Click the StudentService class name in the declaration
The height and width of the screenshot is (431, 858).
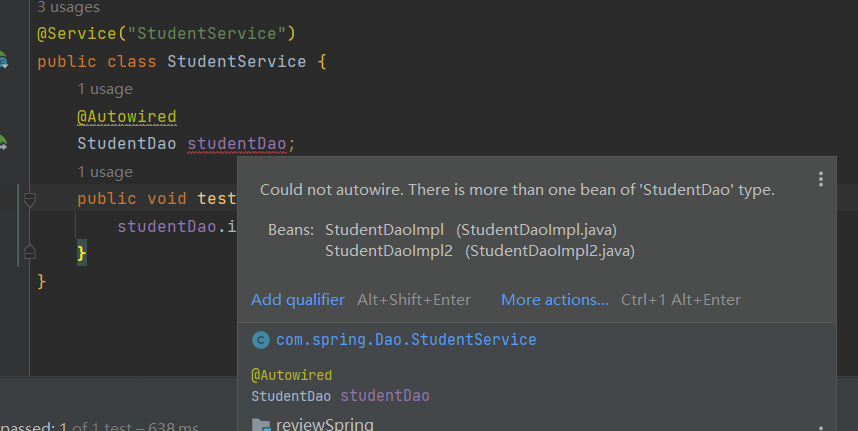tap(236, 62)
